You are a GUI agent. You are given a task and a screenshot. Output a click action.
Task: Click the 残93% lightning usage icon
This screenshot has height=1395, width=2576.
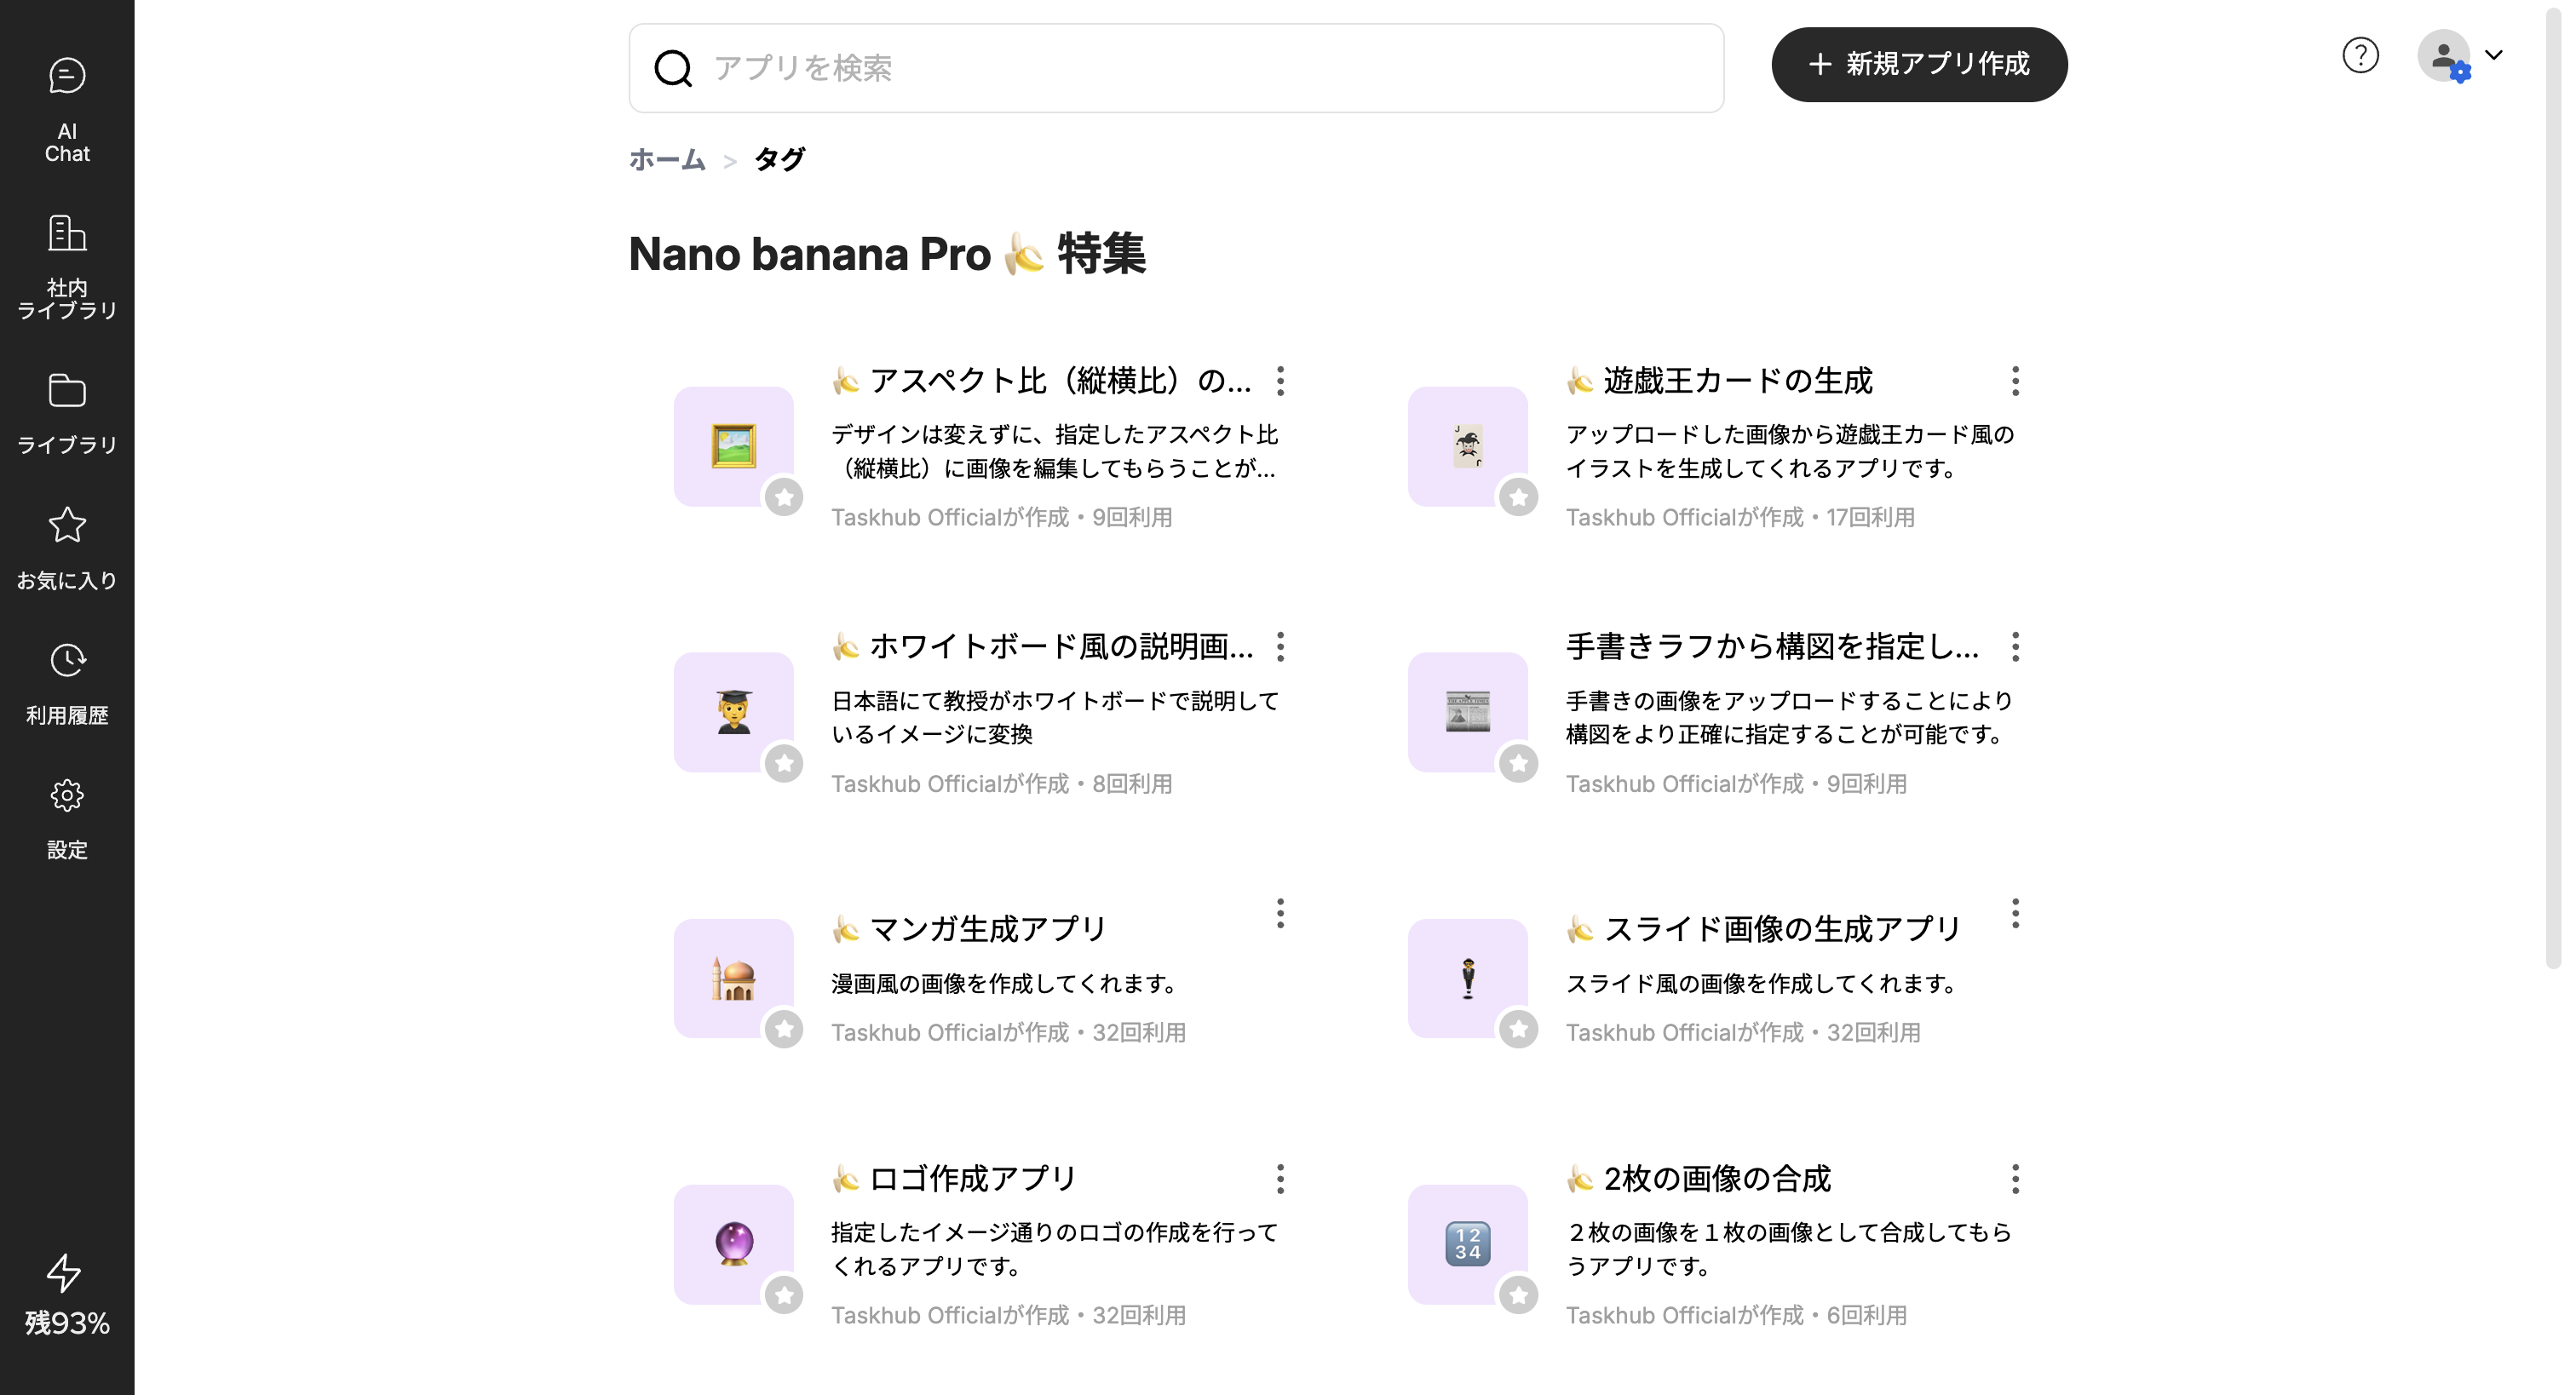(x=65, y=1273)
